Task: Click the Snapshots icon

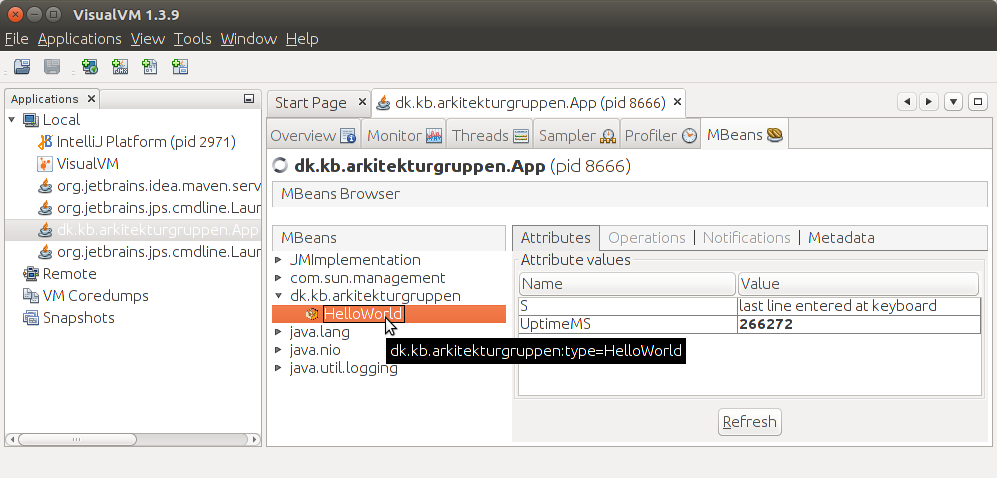Action: click(x=31, y=318)
